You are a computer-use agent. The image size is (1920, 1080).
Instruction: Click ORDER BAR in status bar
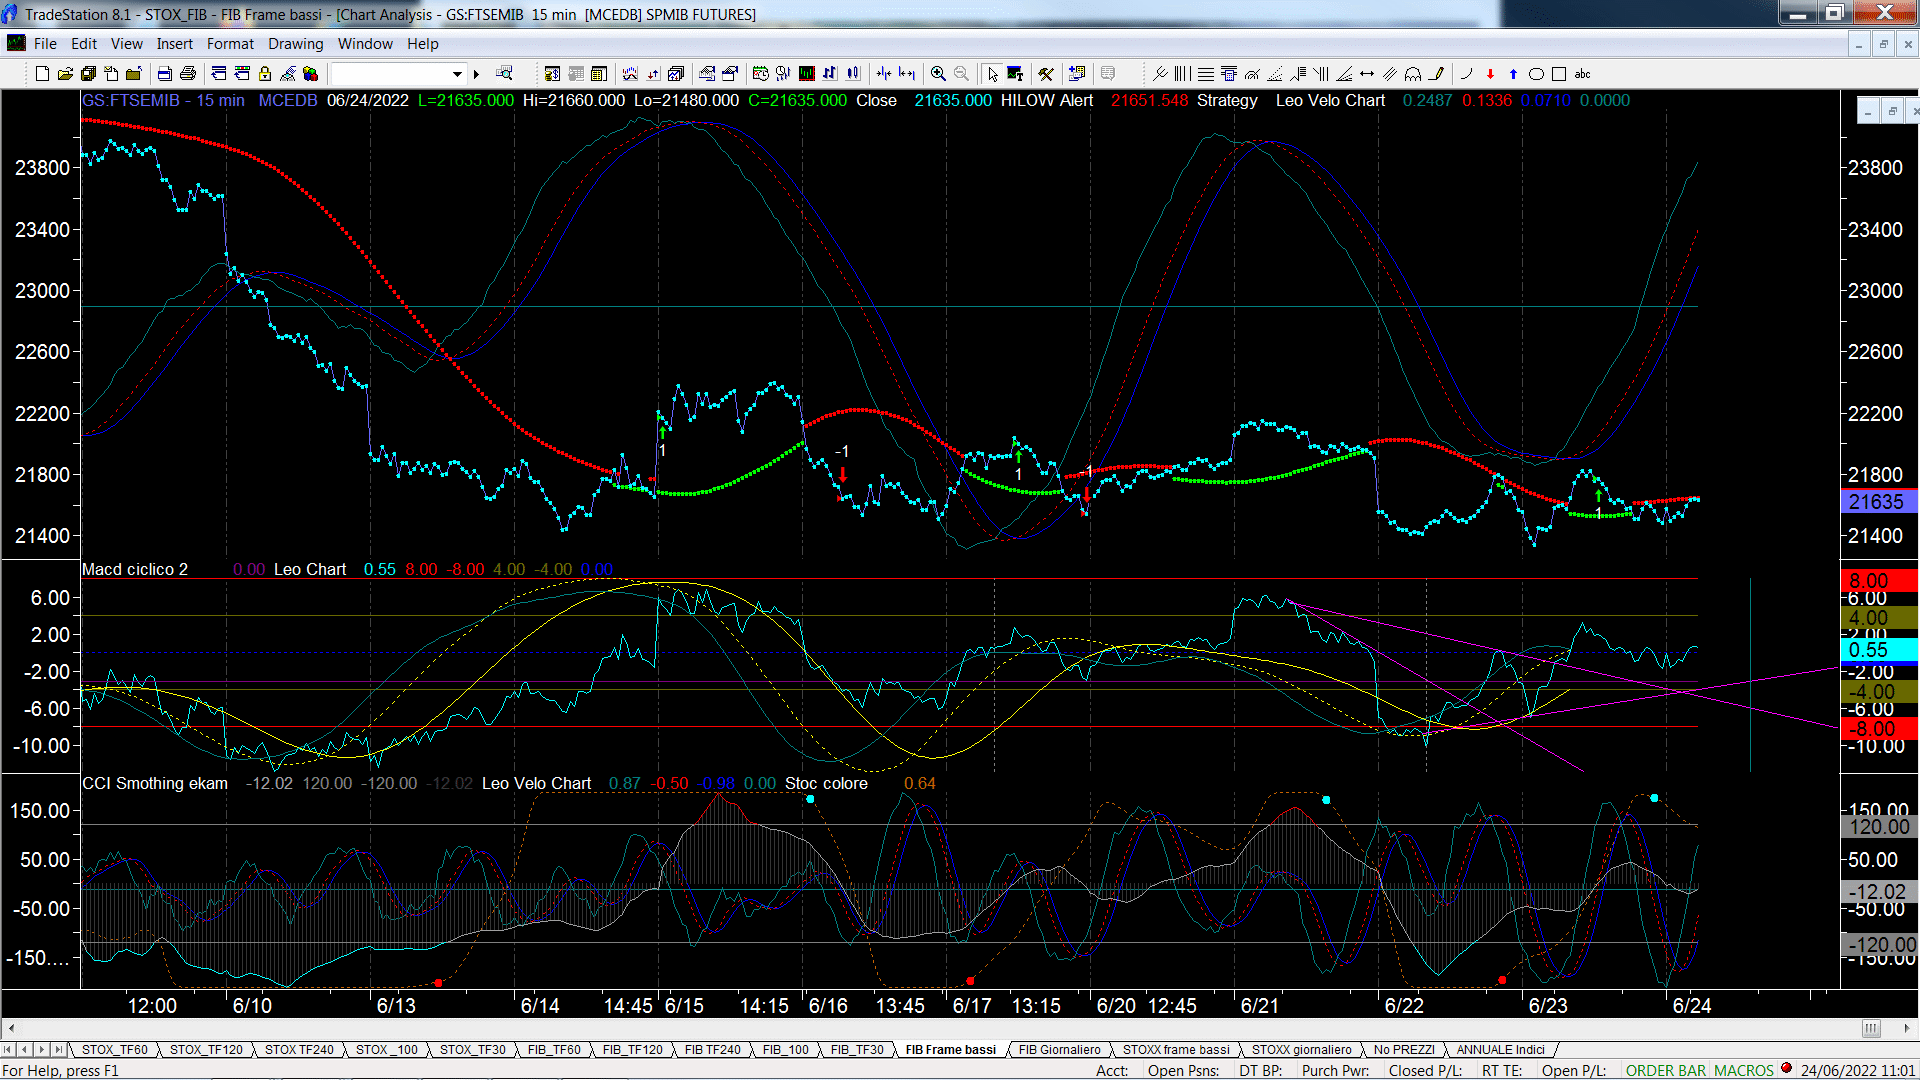(x=1666, y=1071)
